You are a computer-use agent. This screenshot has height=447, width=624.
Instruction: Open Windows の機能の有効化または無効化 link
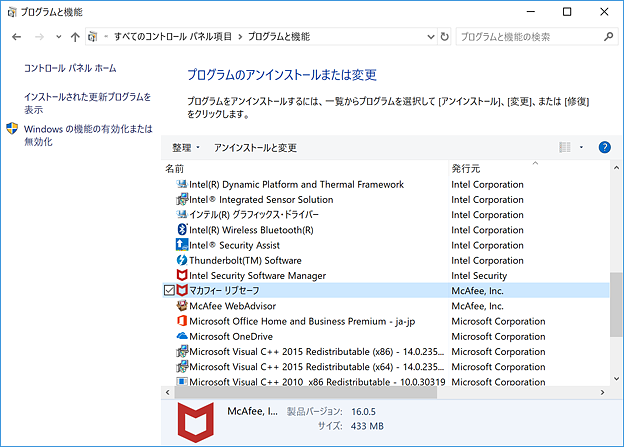click(88, 135)
